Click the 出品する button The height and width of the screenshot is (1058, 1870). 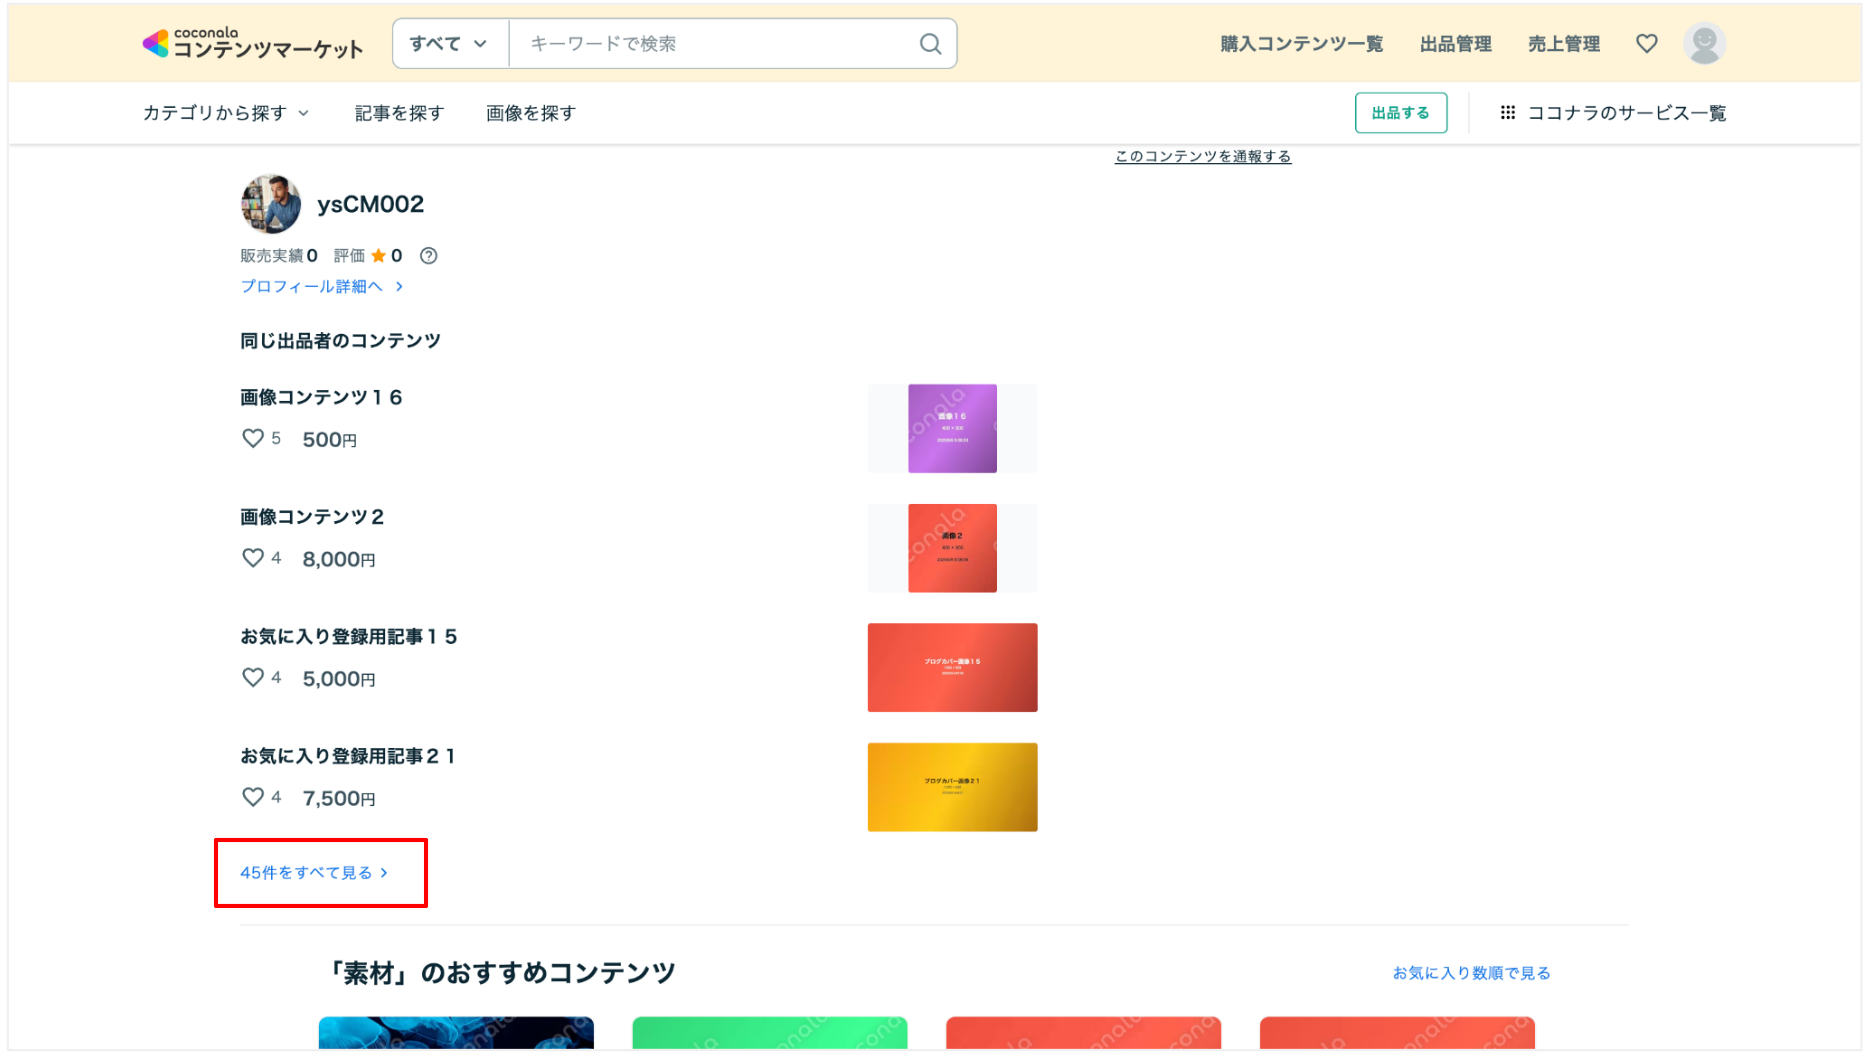tap(1400, 113)
